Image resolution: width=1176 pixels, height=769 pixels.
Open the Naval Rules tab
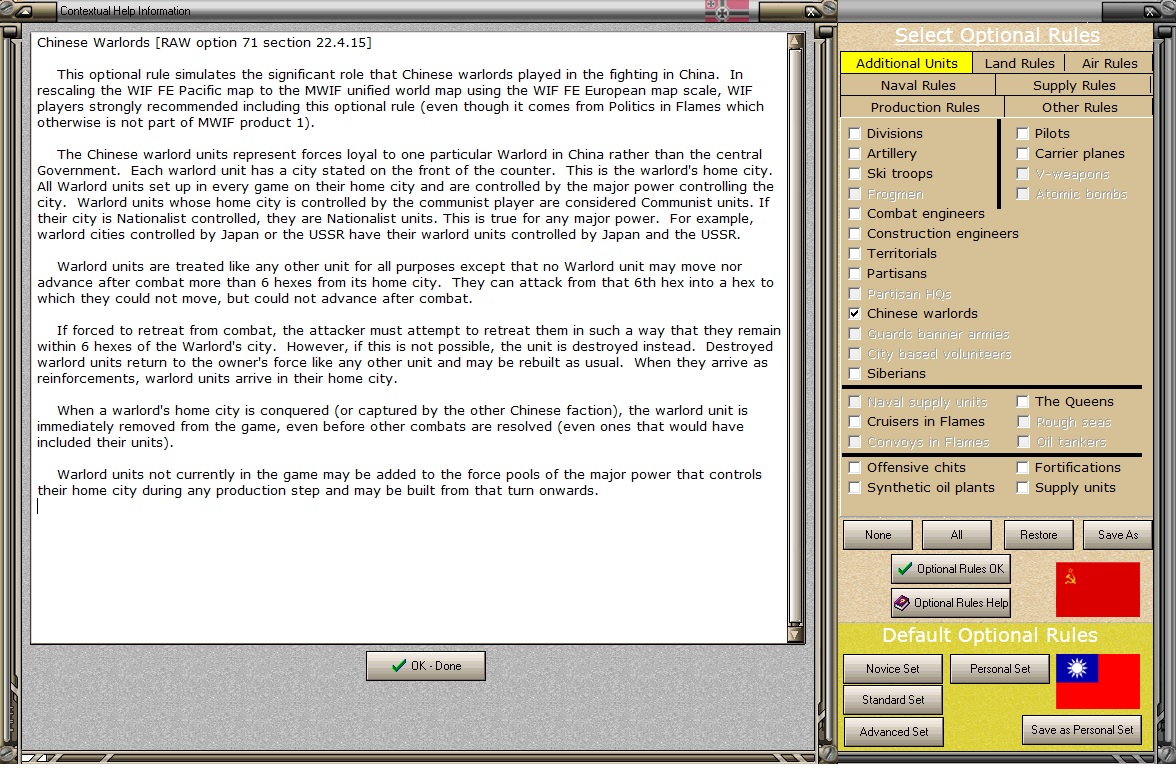918,85
